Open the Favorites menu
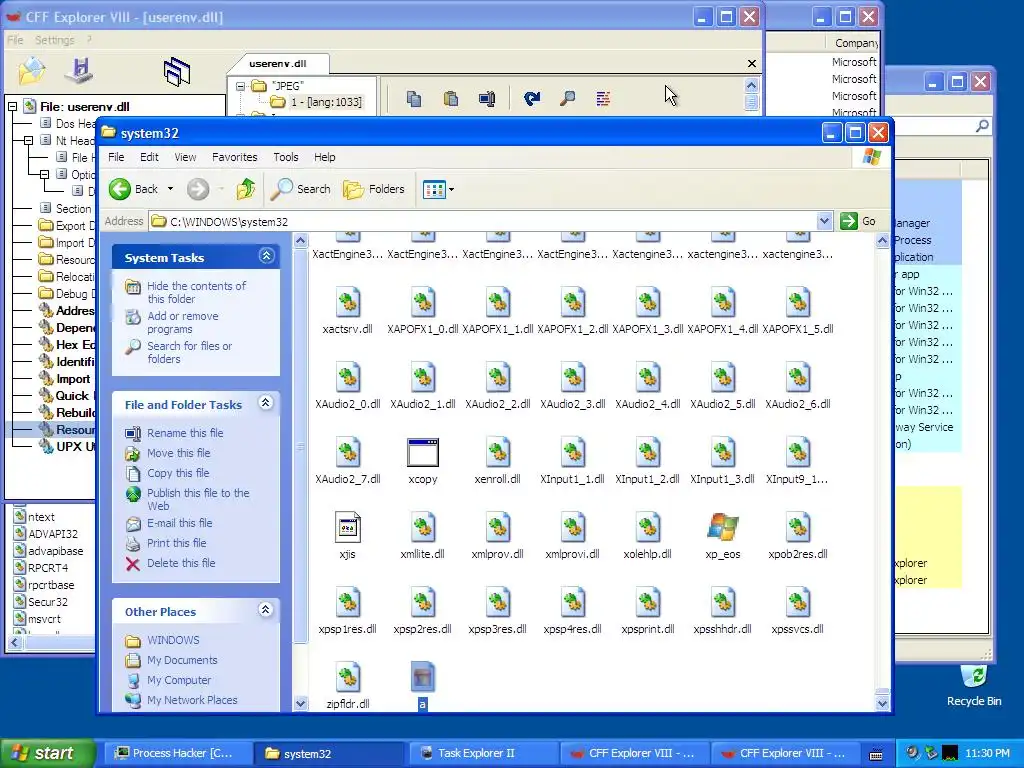Screen dimensions: 1024x768 pyautogui.click(x=234, y=157)
